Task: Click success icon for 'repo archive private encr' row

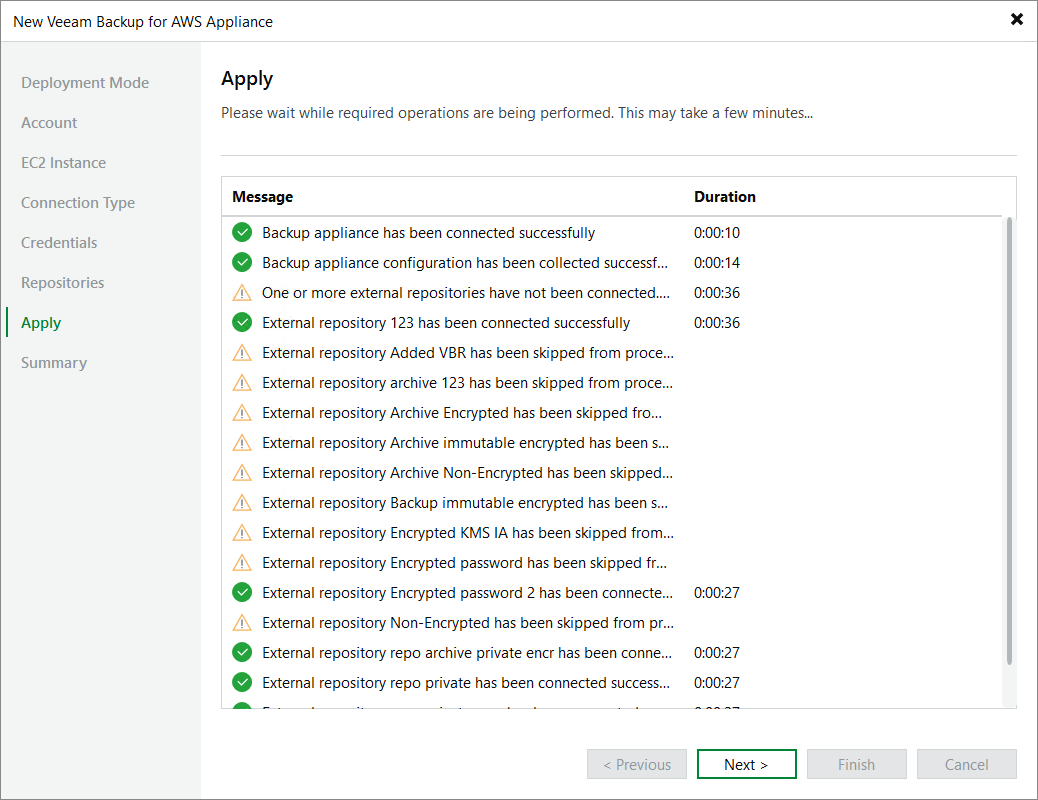Action: [x=242, y=652]
